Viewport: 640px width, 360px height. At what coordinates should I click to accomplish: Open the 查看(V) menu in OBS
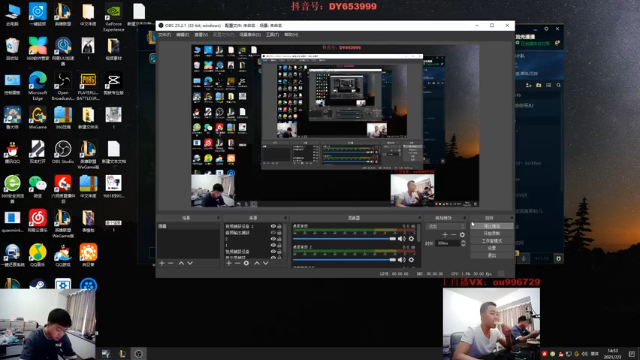(201, 35)
